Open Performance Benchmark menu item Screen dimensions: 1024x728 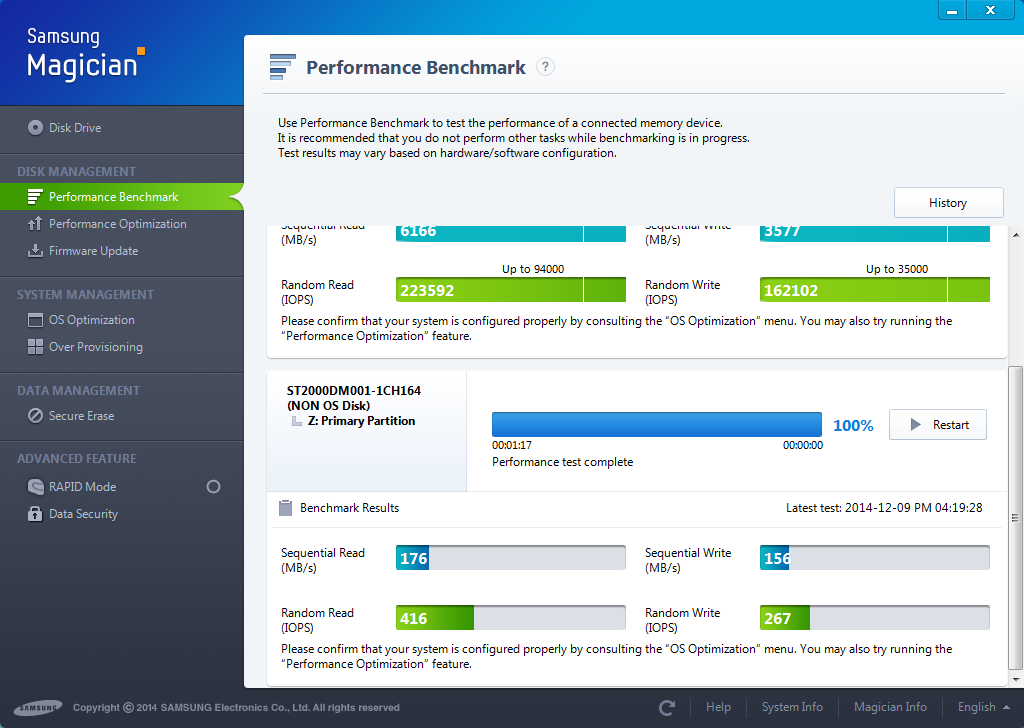(121, 197)
